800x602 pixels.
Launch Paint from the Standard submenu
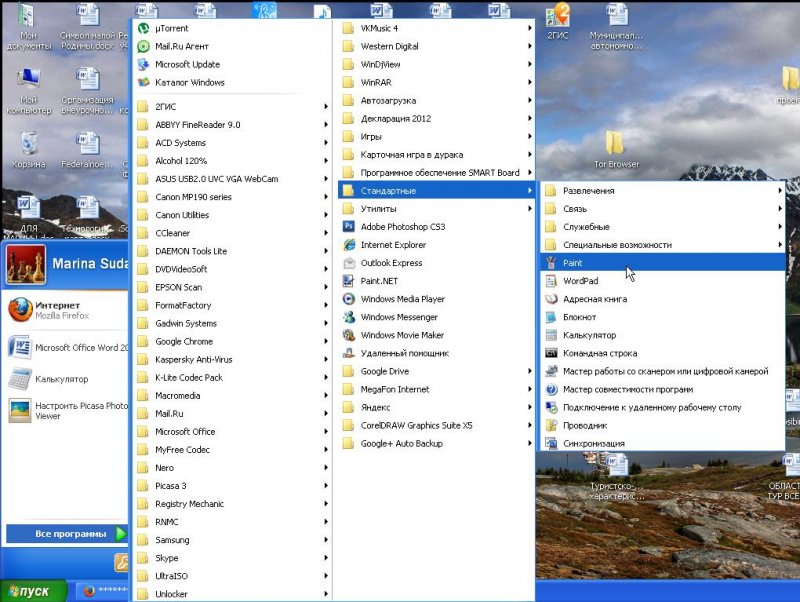[x=662, y=263]
